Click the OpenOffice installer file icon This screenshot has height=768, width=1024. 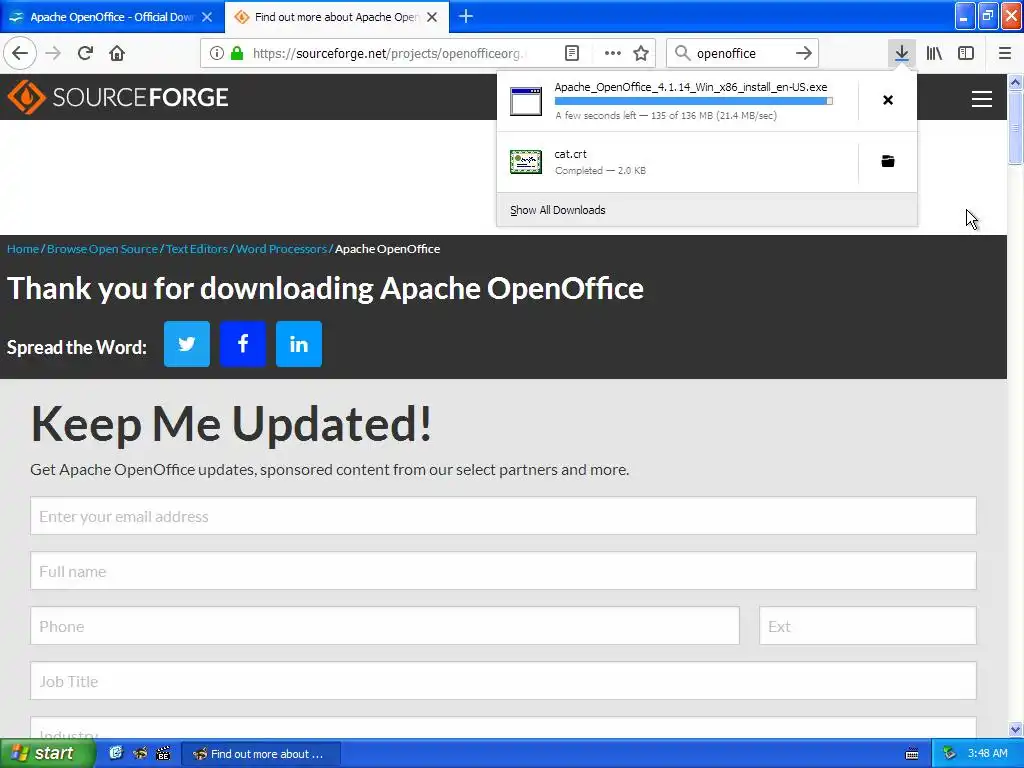tap(526, 101)
